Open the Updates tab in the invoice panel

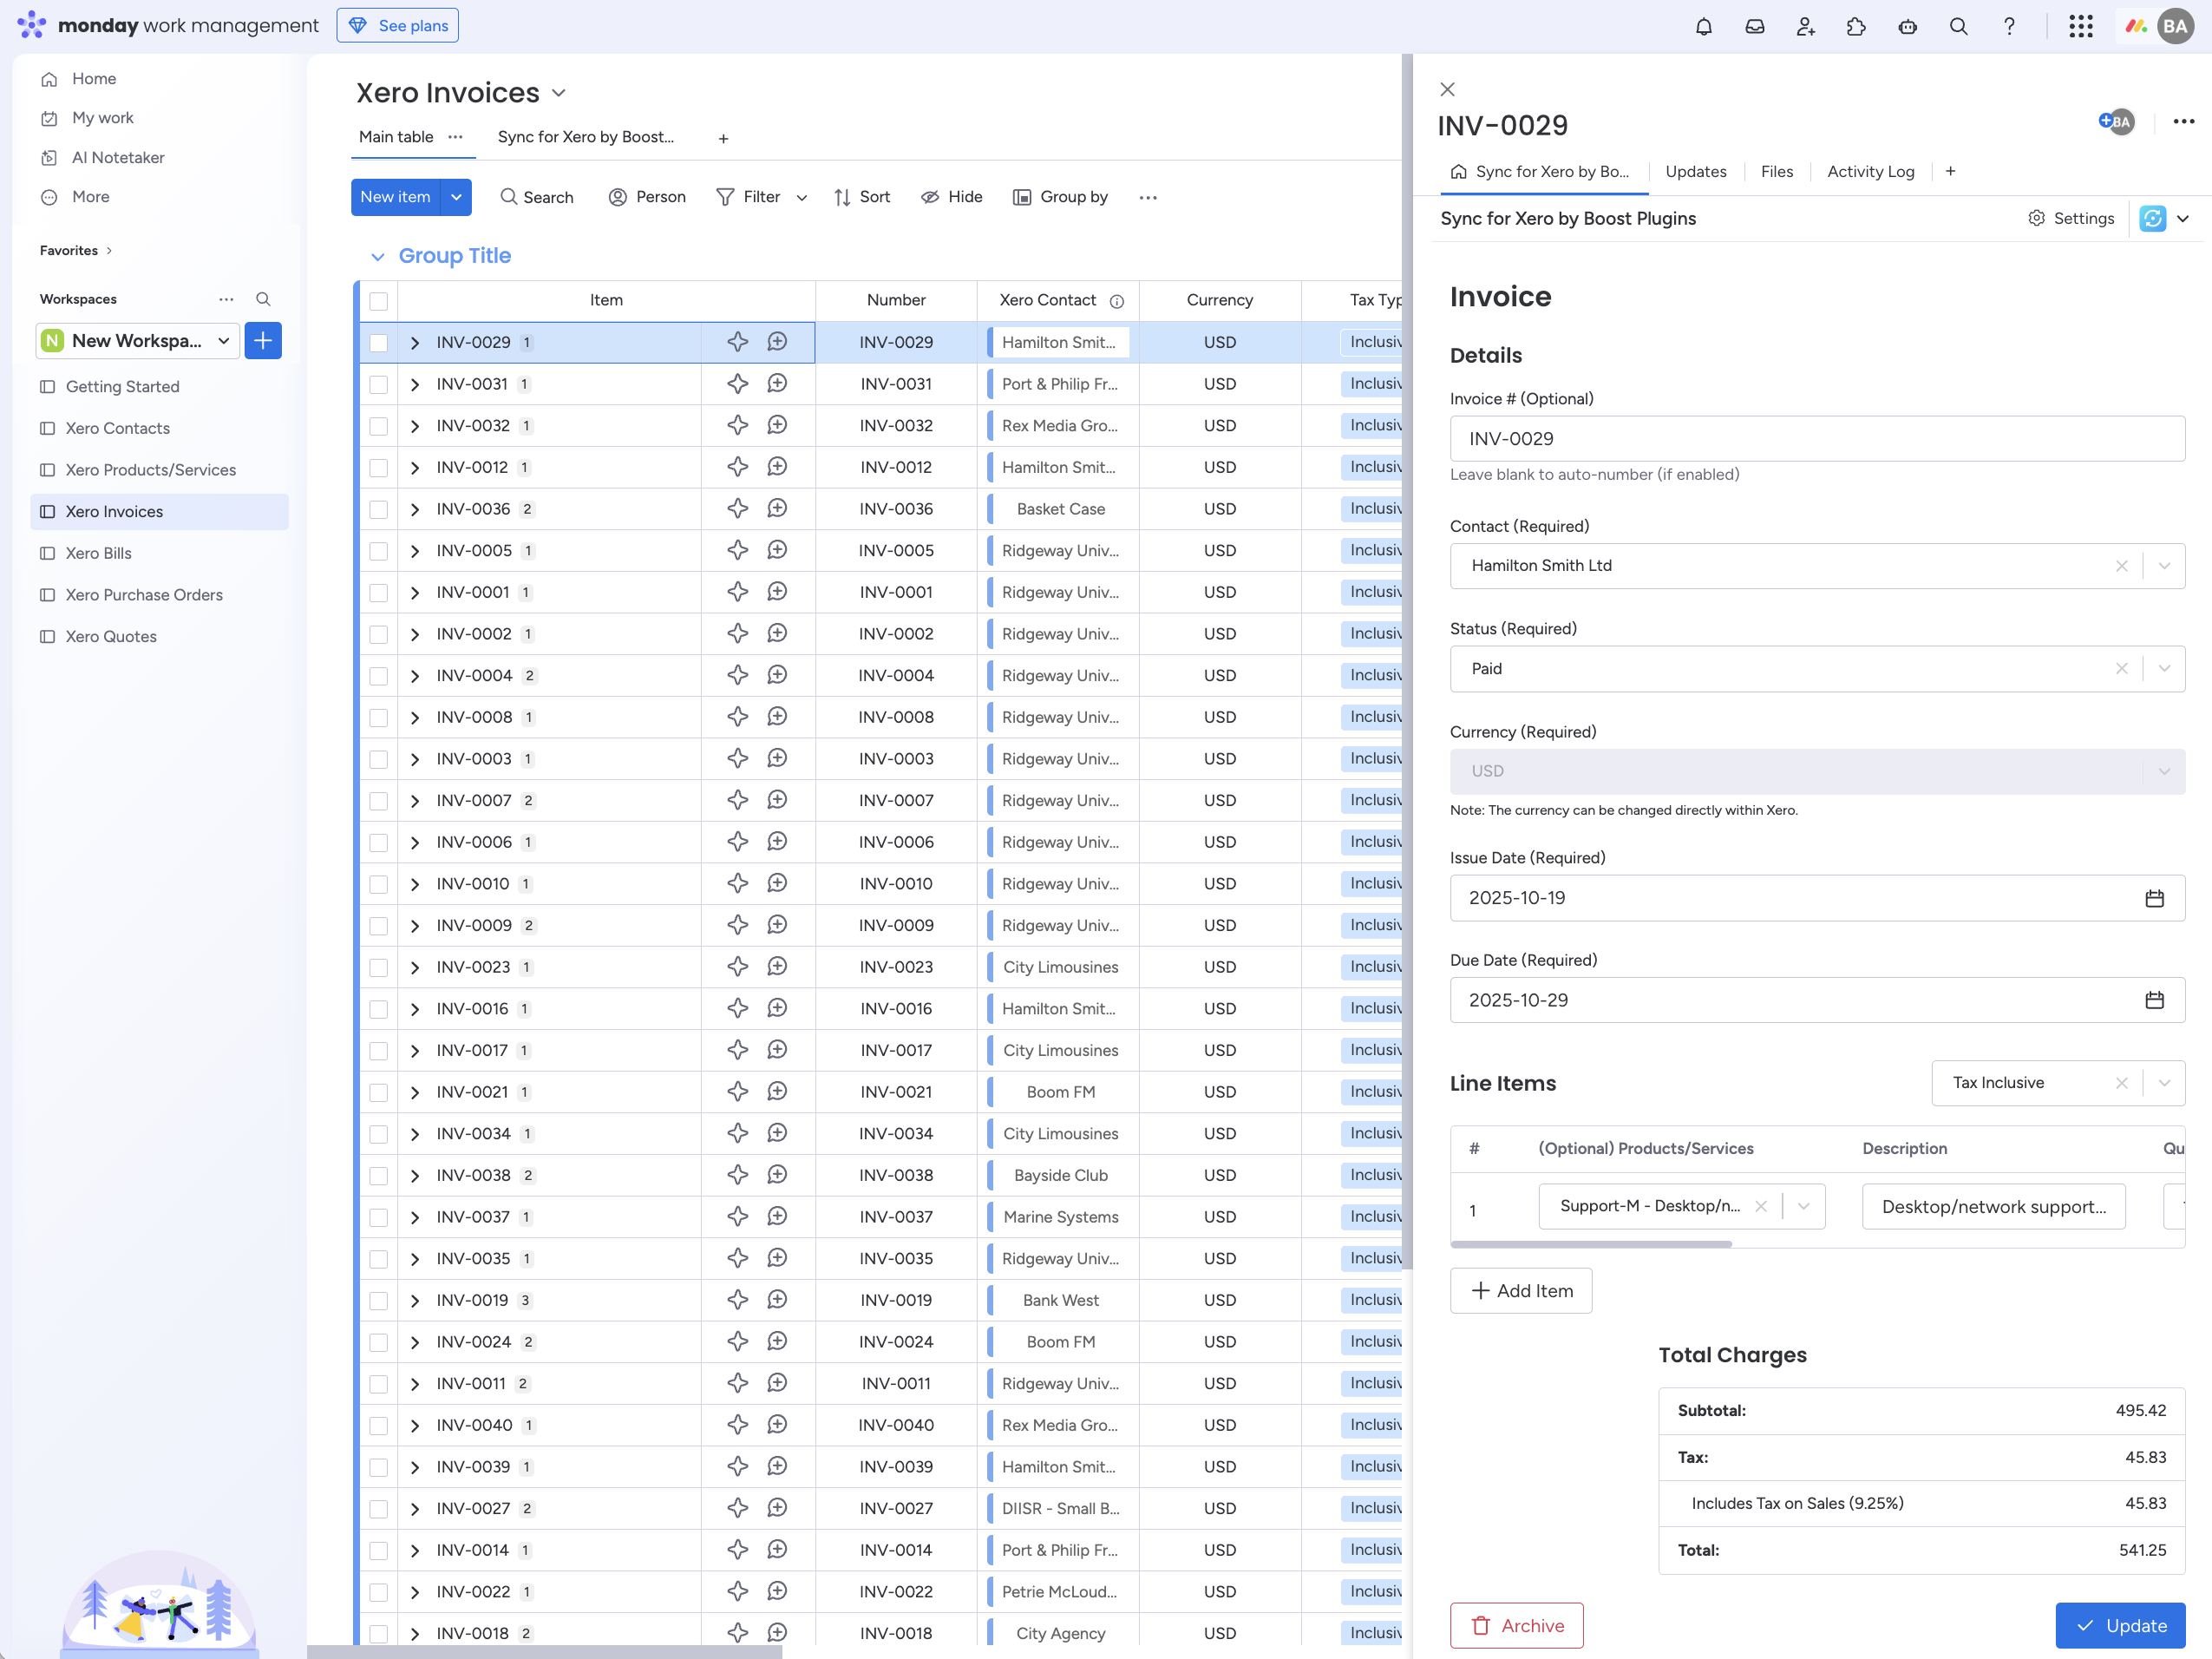point(1696,171)
